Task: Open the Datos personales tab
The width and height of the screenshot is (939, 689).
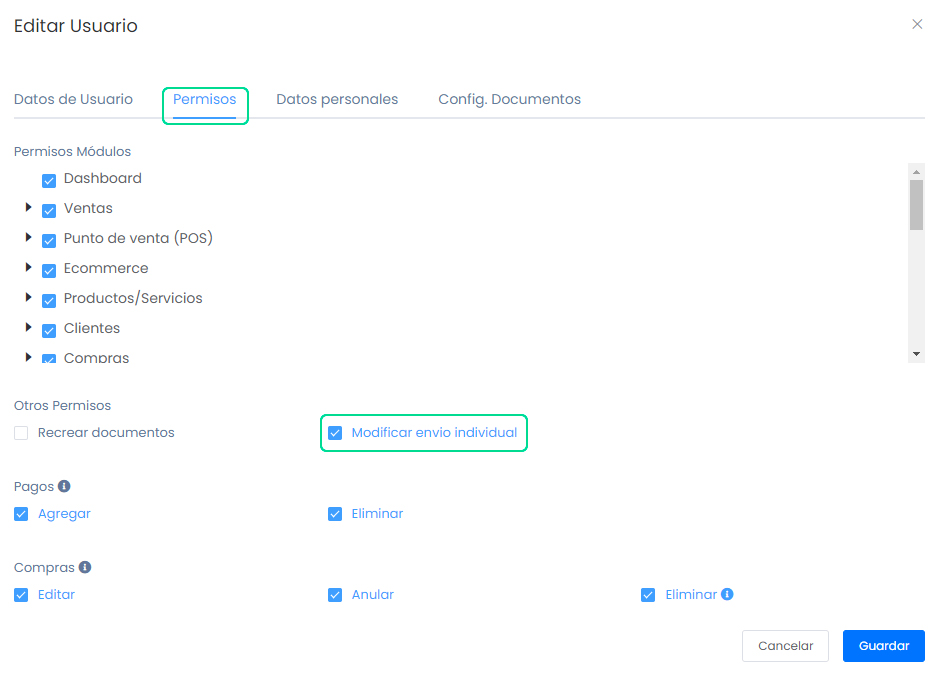Action: point(337,100)
